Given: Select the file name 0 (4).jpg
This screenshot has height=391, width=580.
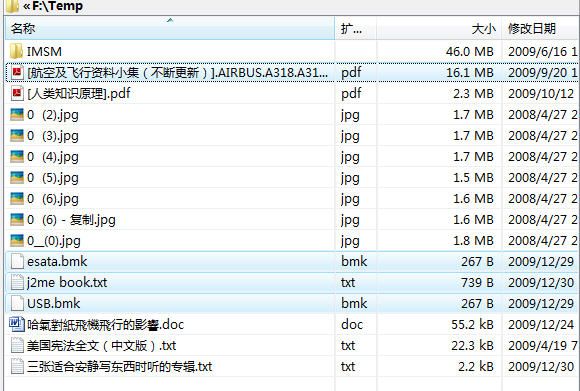Looking at the screenshot, I should [53, 157].
